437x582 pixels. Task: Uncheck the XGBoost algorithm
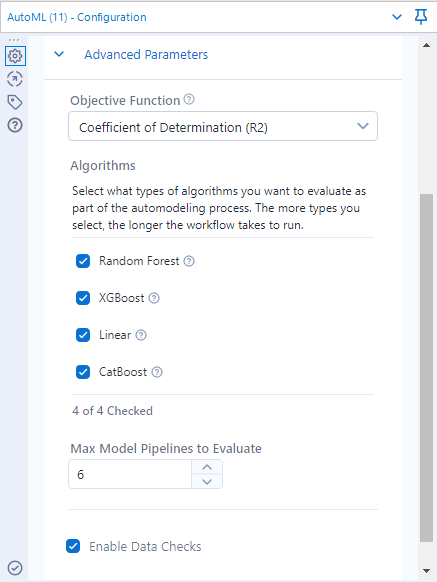pos(83,298)
